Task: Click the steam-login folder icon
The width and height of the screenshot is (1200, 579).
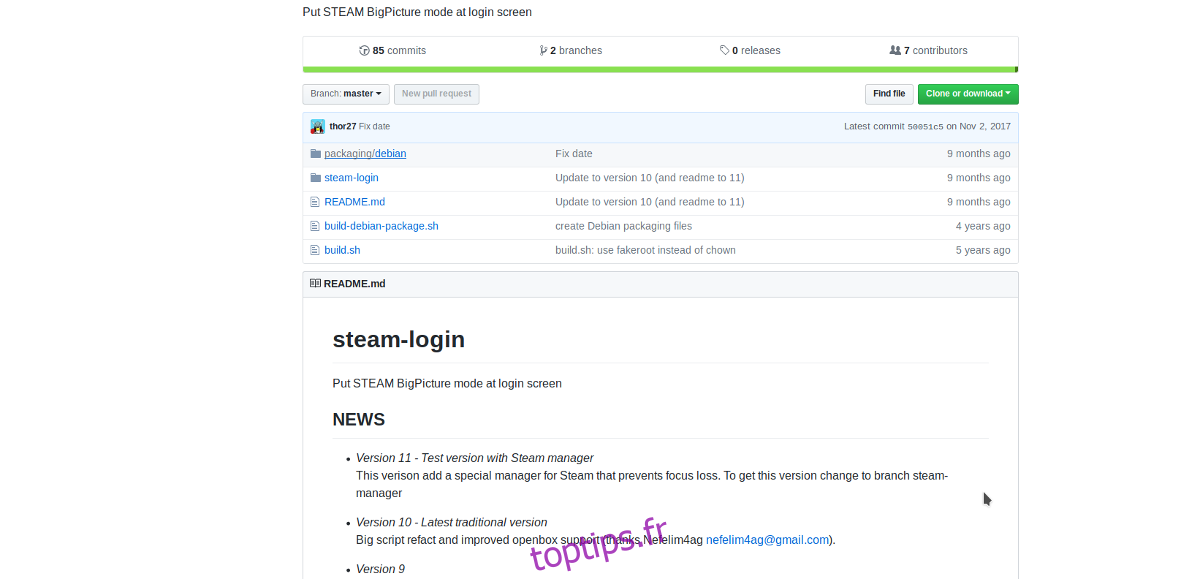Action: tap(316, 178)
